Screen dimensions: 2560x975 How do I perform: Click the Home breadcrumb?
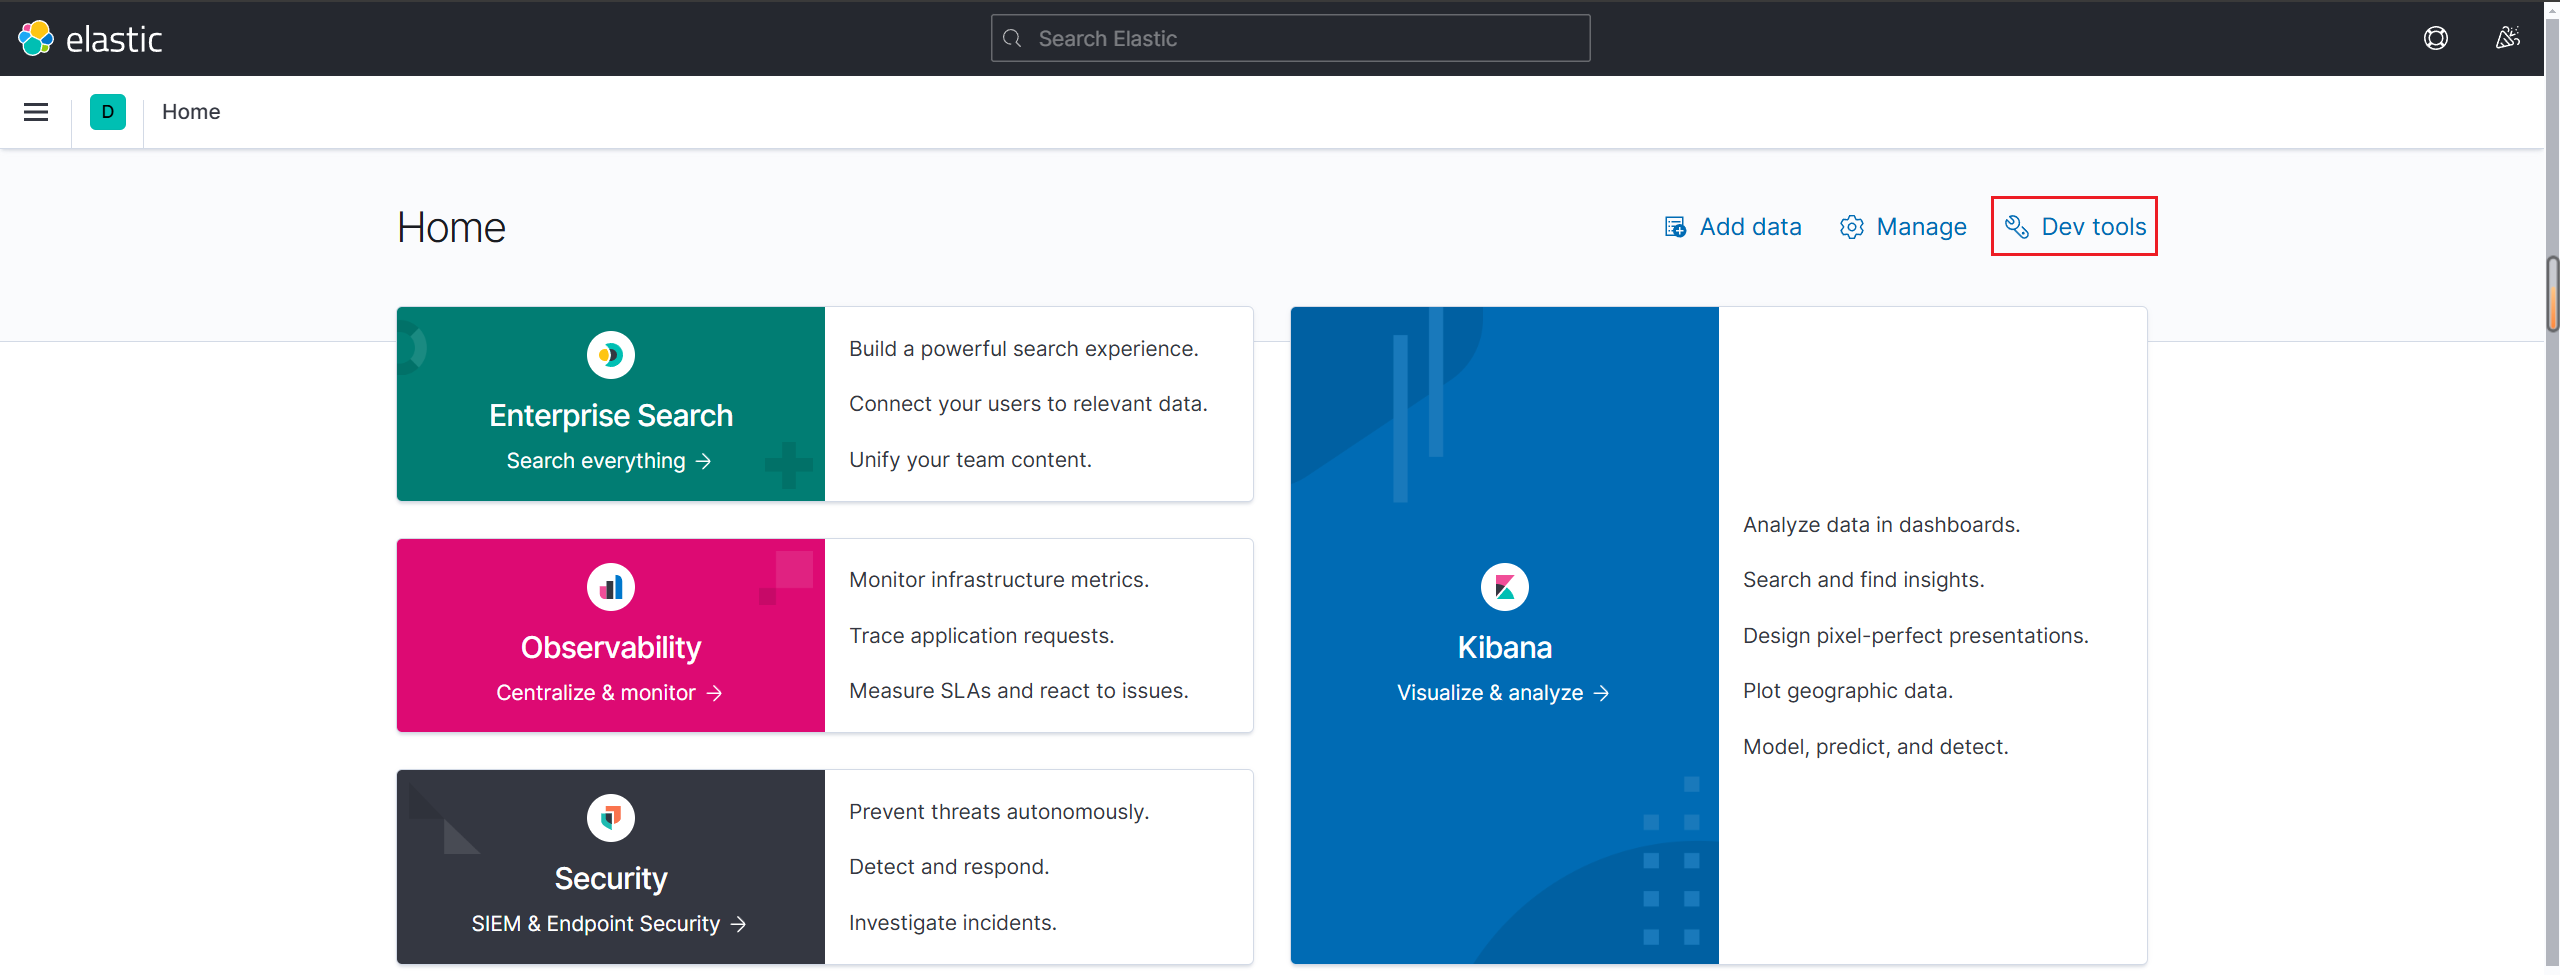click(x=191, y=112)
